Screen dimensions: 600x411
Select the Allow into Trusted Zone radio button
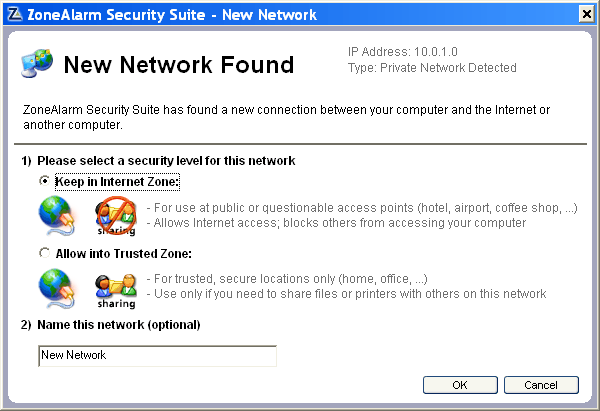pos(44,253)
